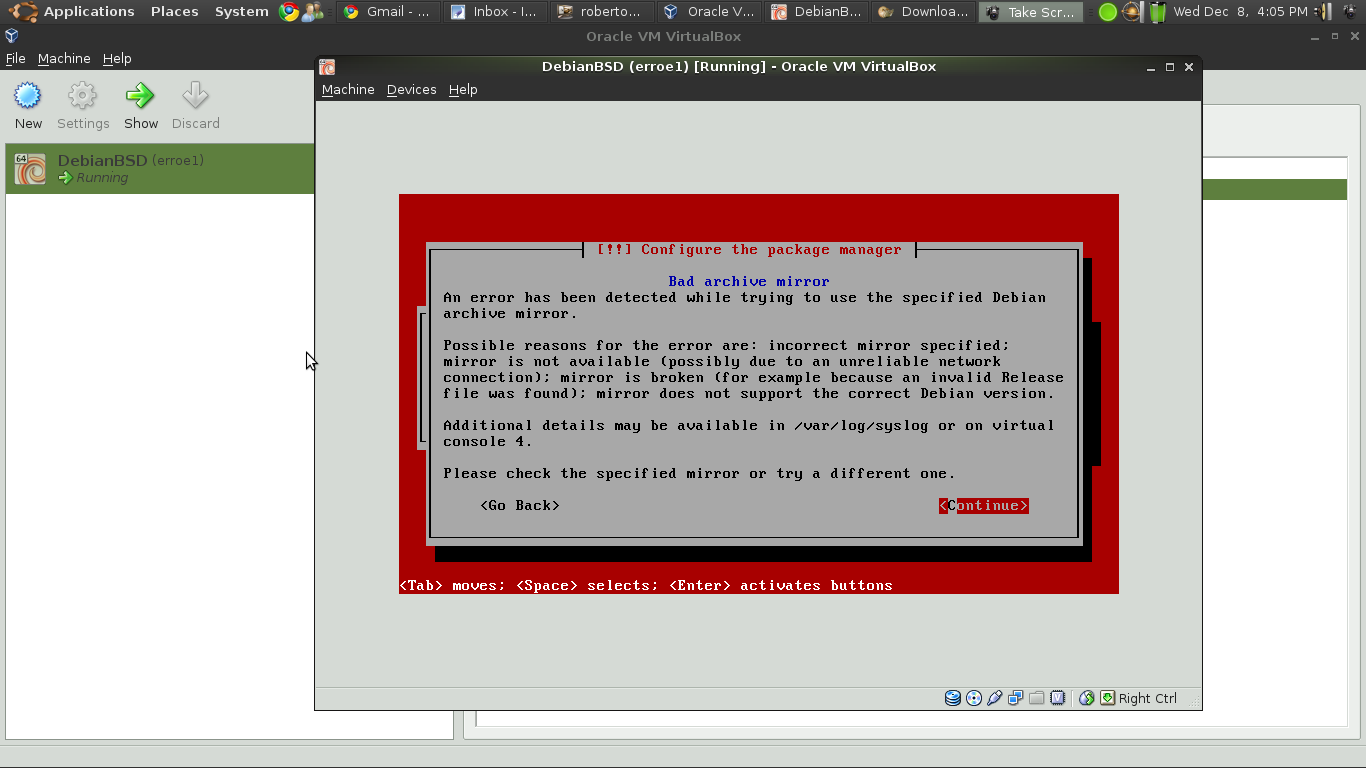This screenshot has height=768, width=1366.
Task: Click the mouse integration status icon
Action: [x=1087, y=698]
